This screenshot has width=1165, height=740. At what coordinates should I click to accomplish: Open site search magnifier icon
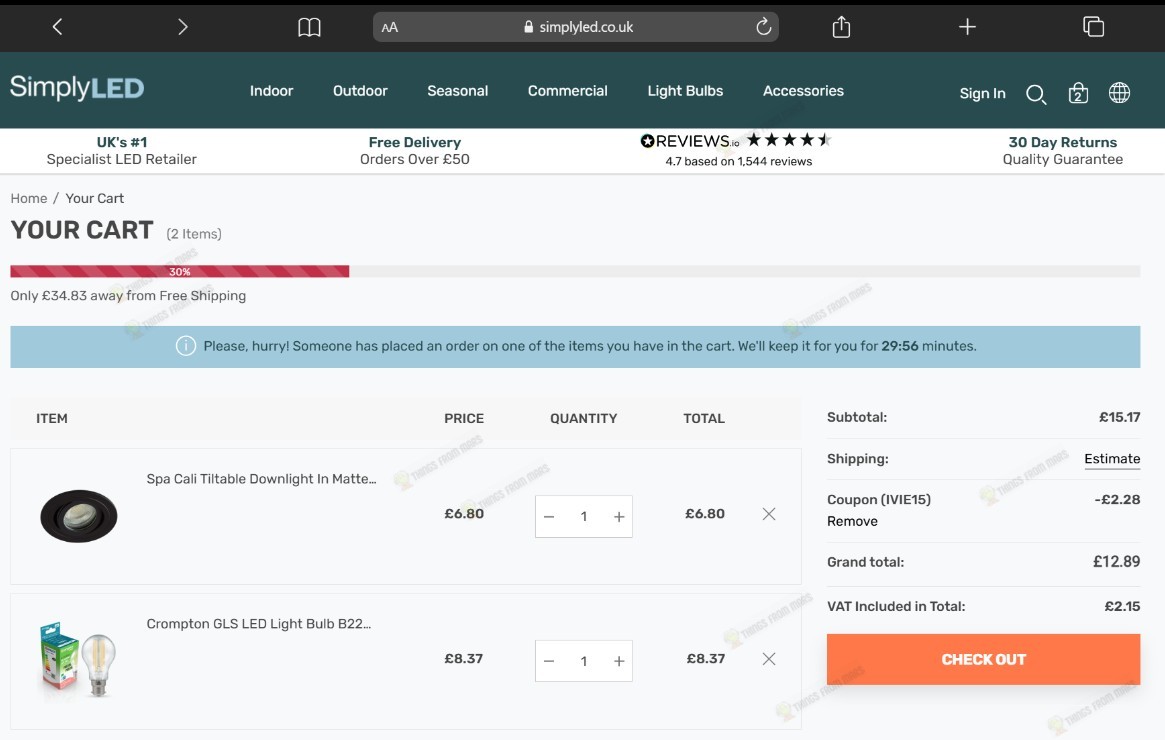coord(1036,94)
